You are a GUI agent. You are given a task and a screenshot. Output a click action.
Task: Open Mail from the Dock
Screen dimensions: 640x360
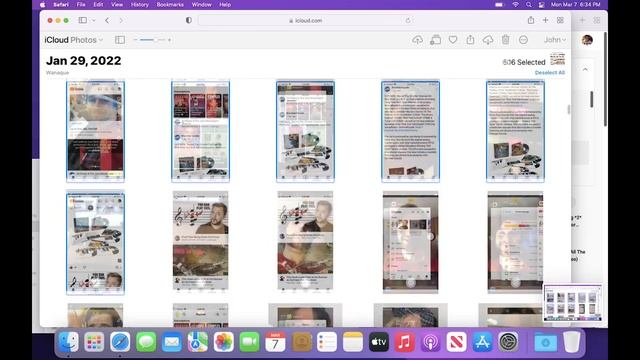pyautogui.click(x=171, y=342)
